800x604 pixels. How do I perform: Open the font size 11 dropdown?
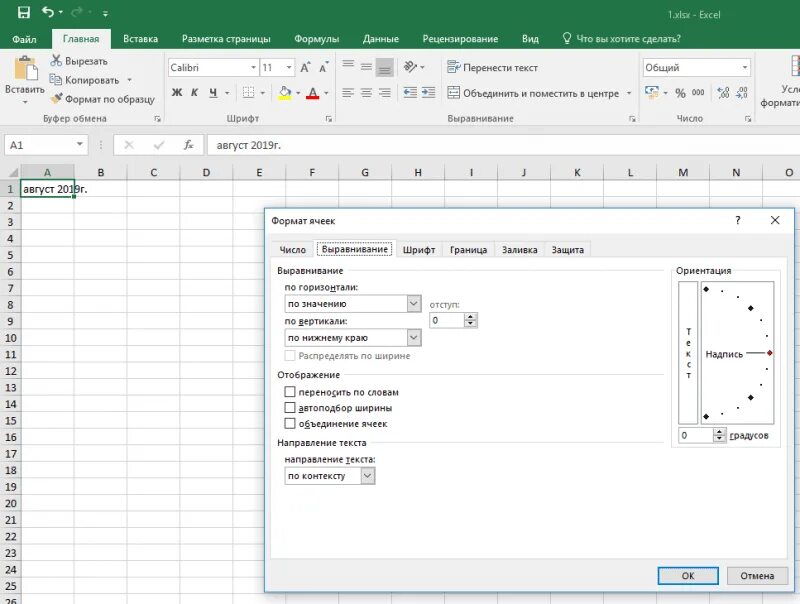tap(289, 67)
